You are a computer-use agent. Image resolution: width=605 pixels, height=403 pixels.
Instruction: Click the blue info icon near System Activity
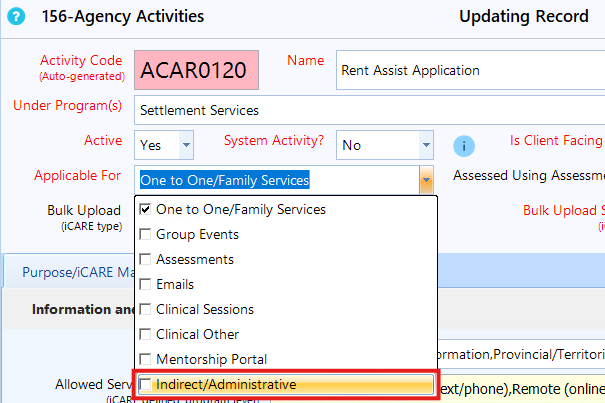pyautogui.click(x=464, y=146)
